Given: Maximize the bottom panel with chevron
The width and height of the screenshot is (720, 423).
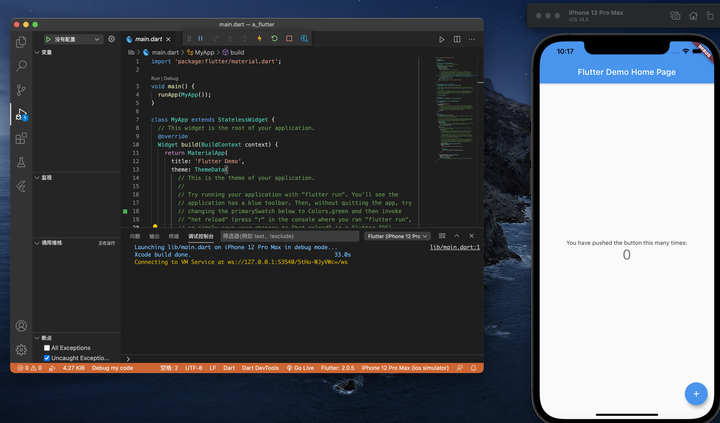Looking at the screenshot, I should point(457,236).
